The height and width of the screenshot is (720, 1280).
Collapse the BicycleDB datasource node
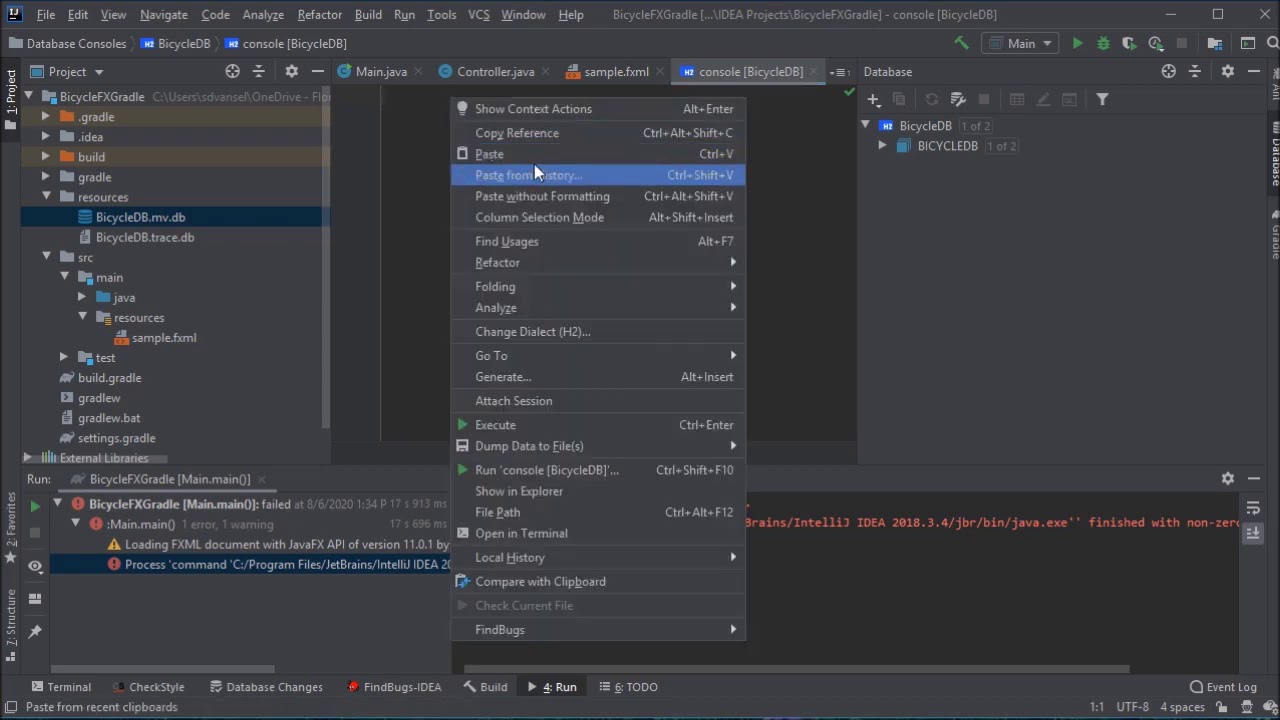(865, 126)
